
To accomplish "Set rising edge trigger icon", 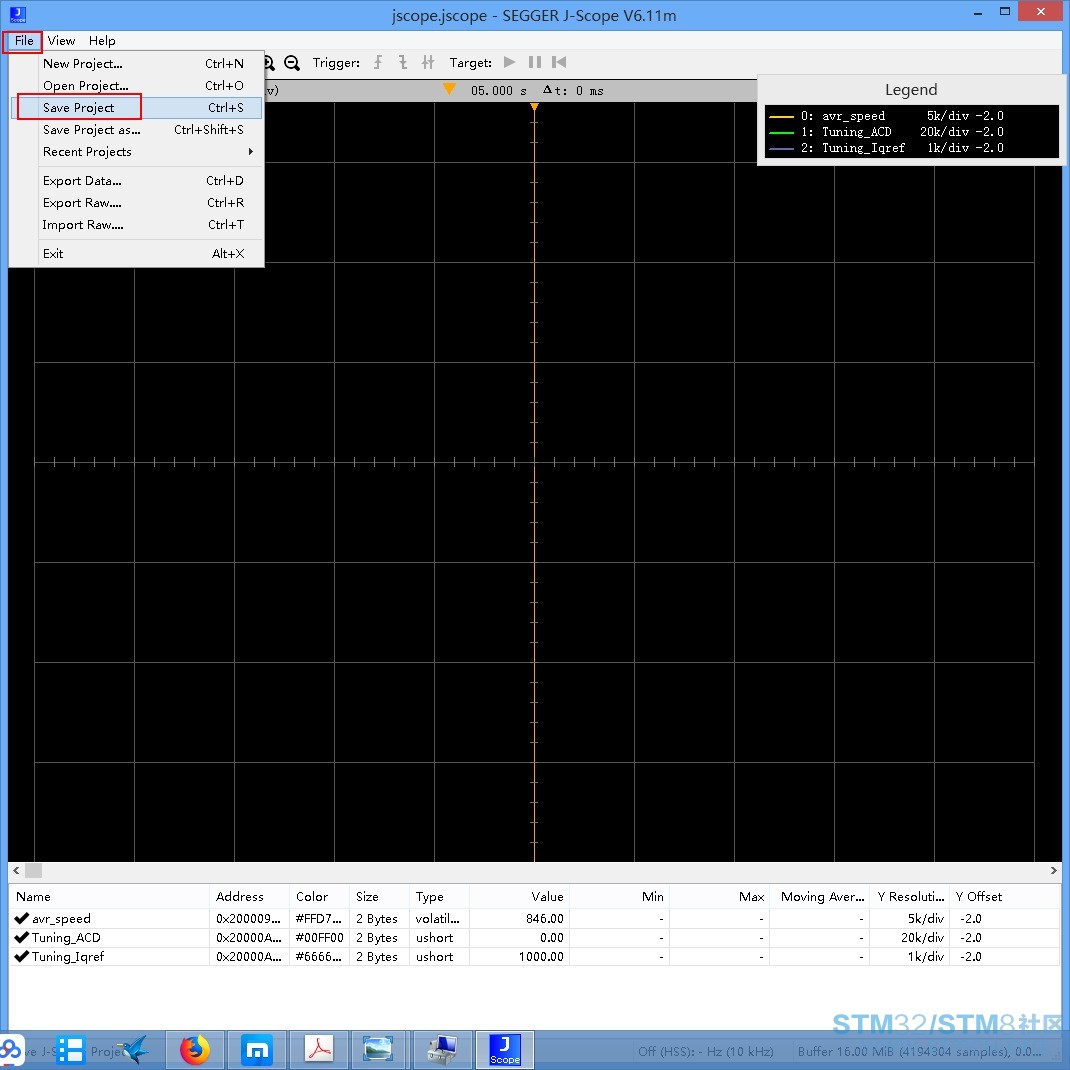I will (x=378, y=63).
